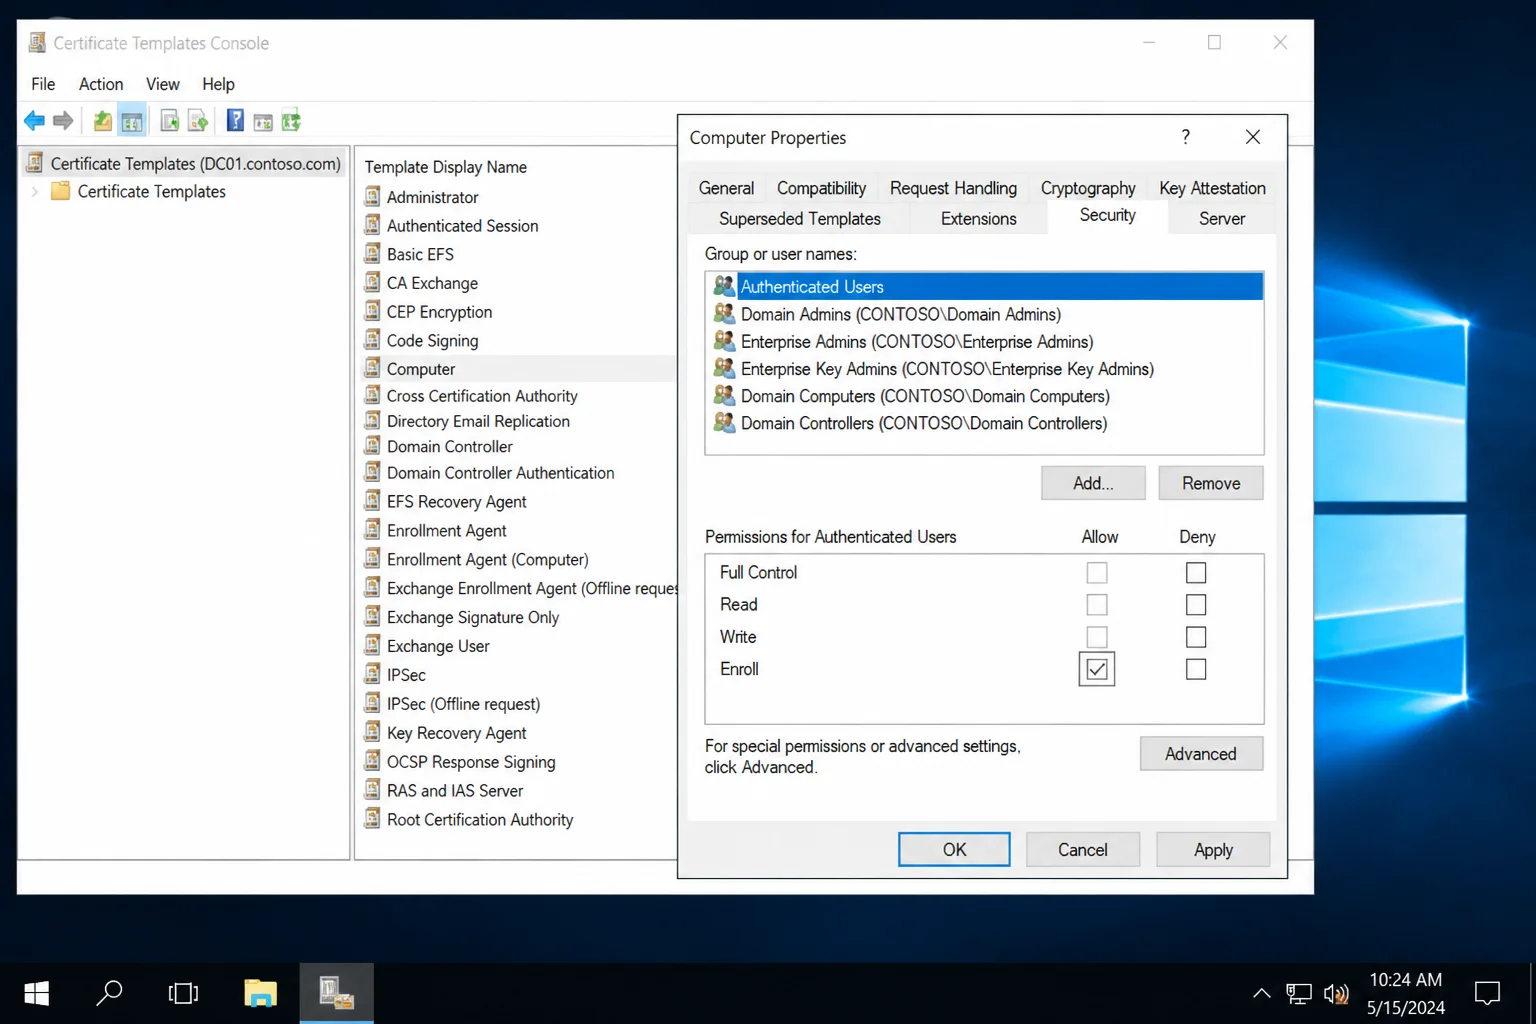Select Domain Controllers (CONTOSO\Domain Controllers) group entry

985,423
